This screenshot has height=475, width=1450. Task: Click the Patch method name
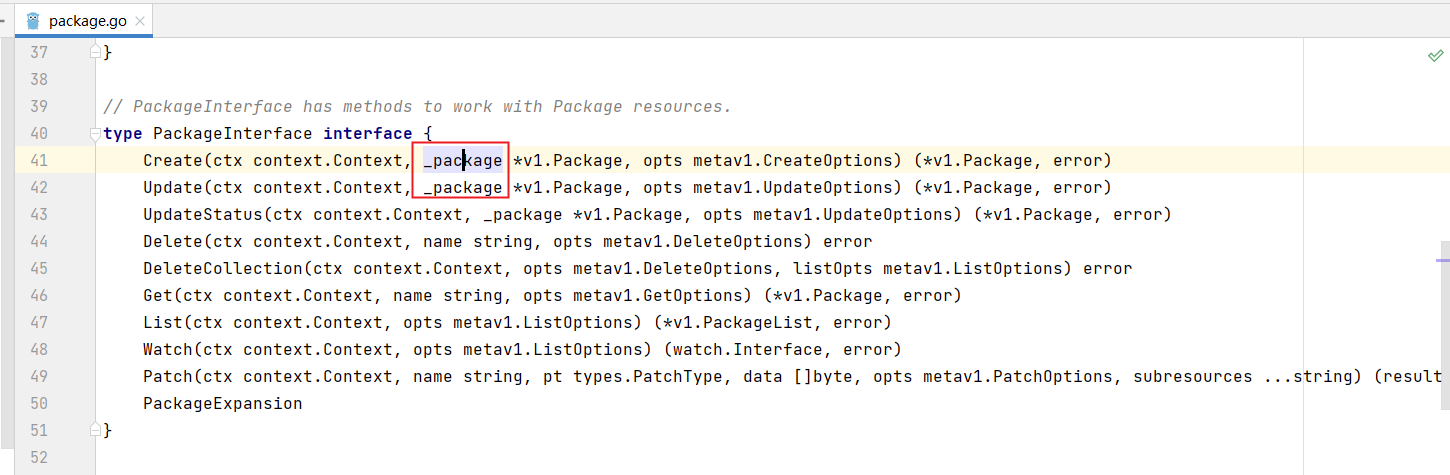[x=168, y=376]
